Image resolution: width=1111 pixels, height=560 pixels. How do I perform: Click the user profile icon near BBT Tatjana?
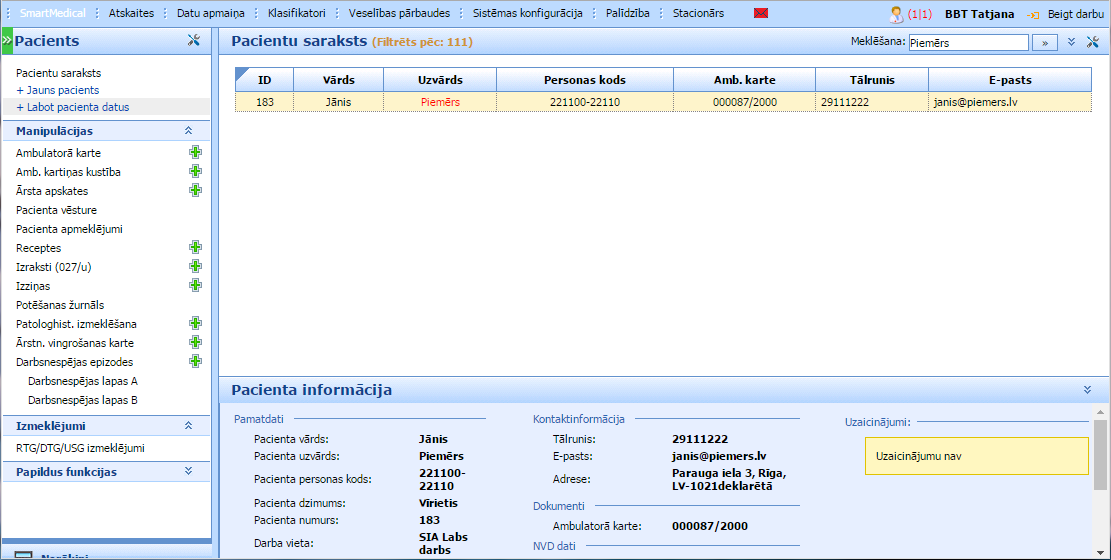896,14
